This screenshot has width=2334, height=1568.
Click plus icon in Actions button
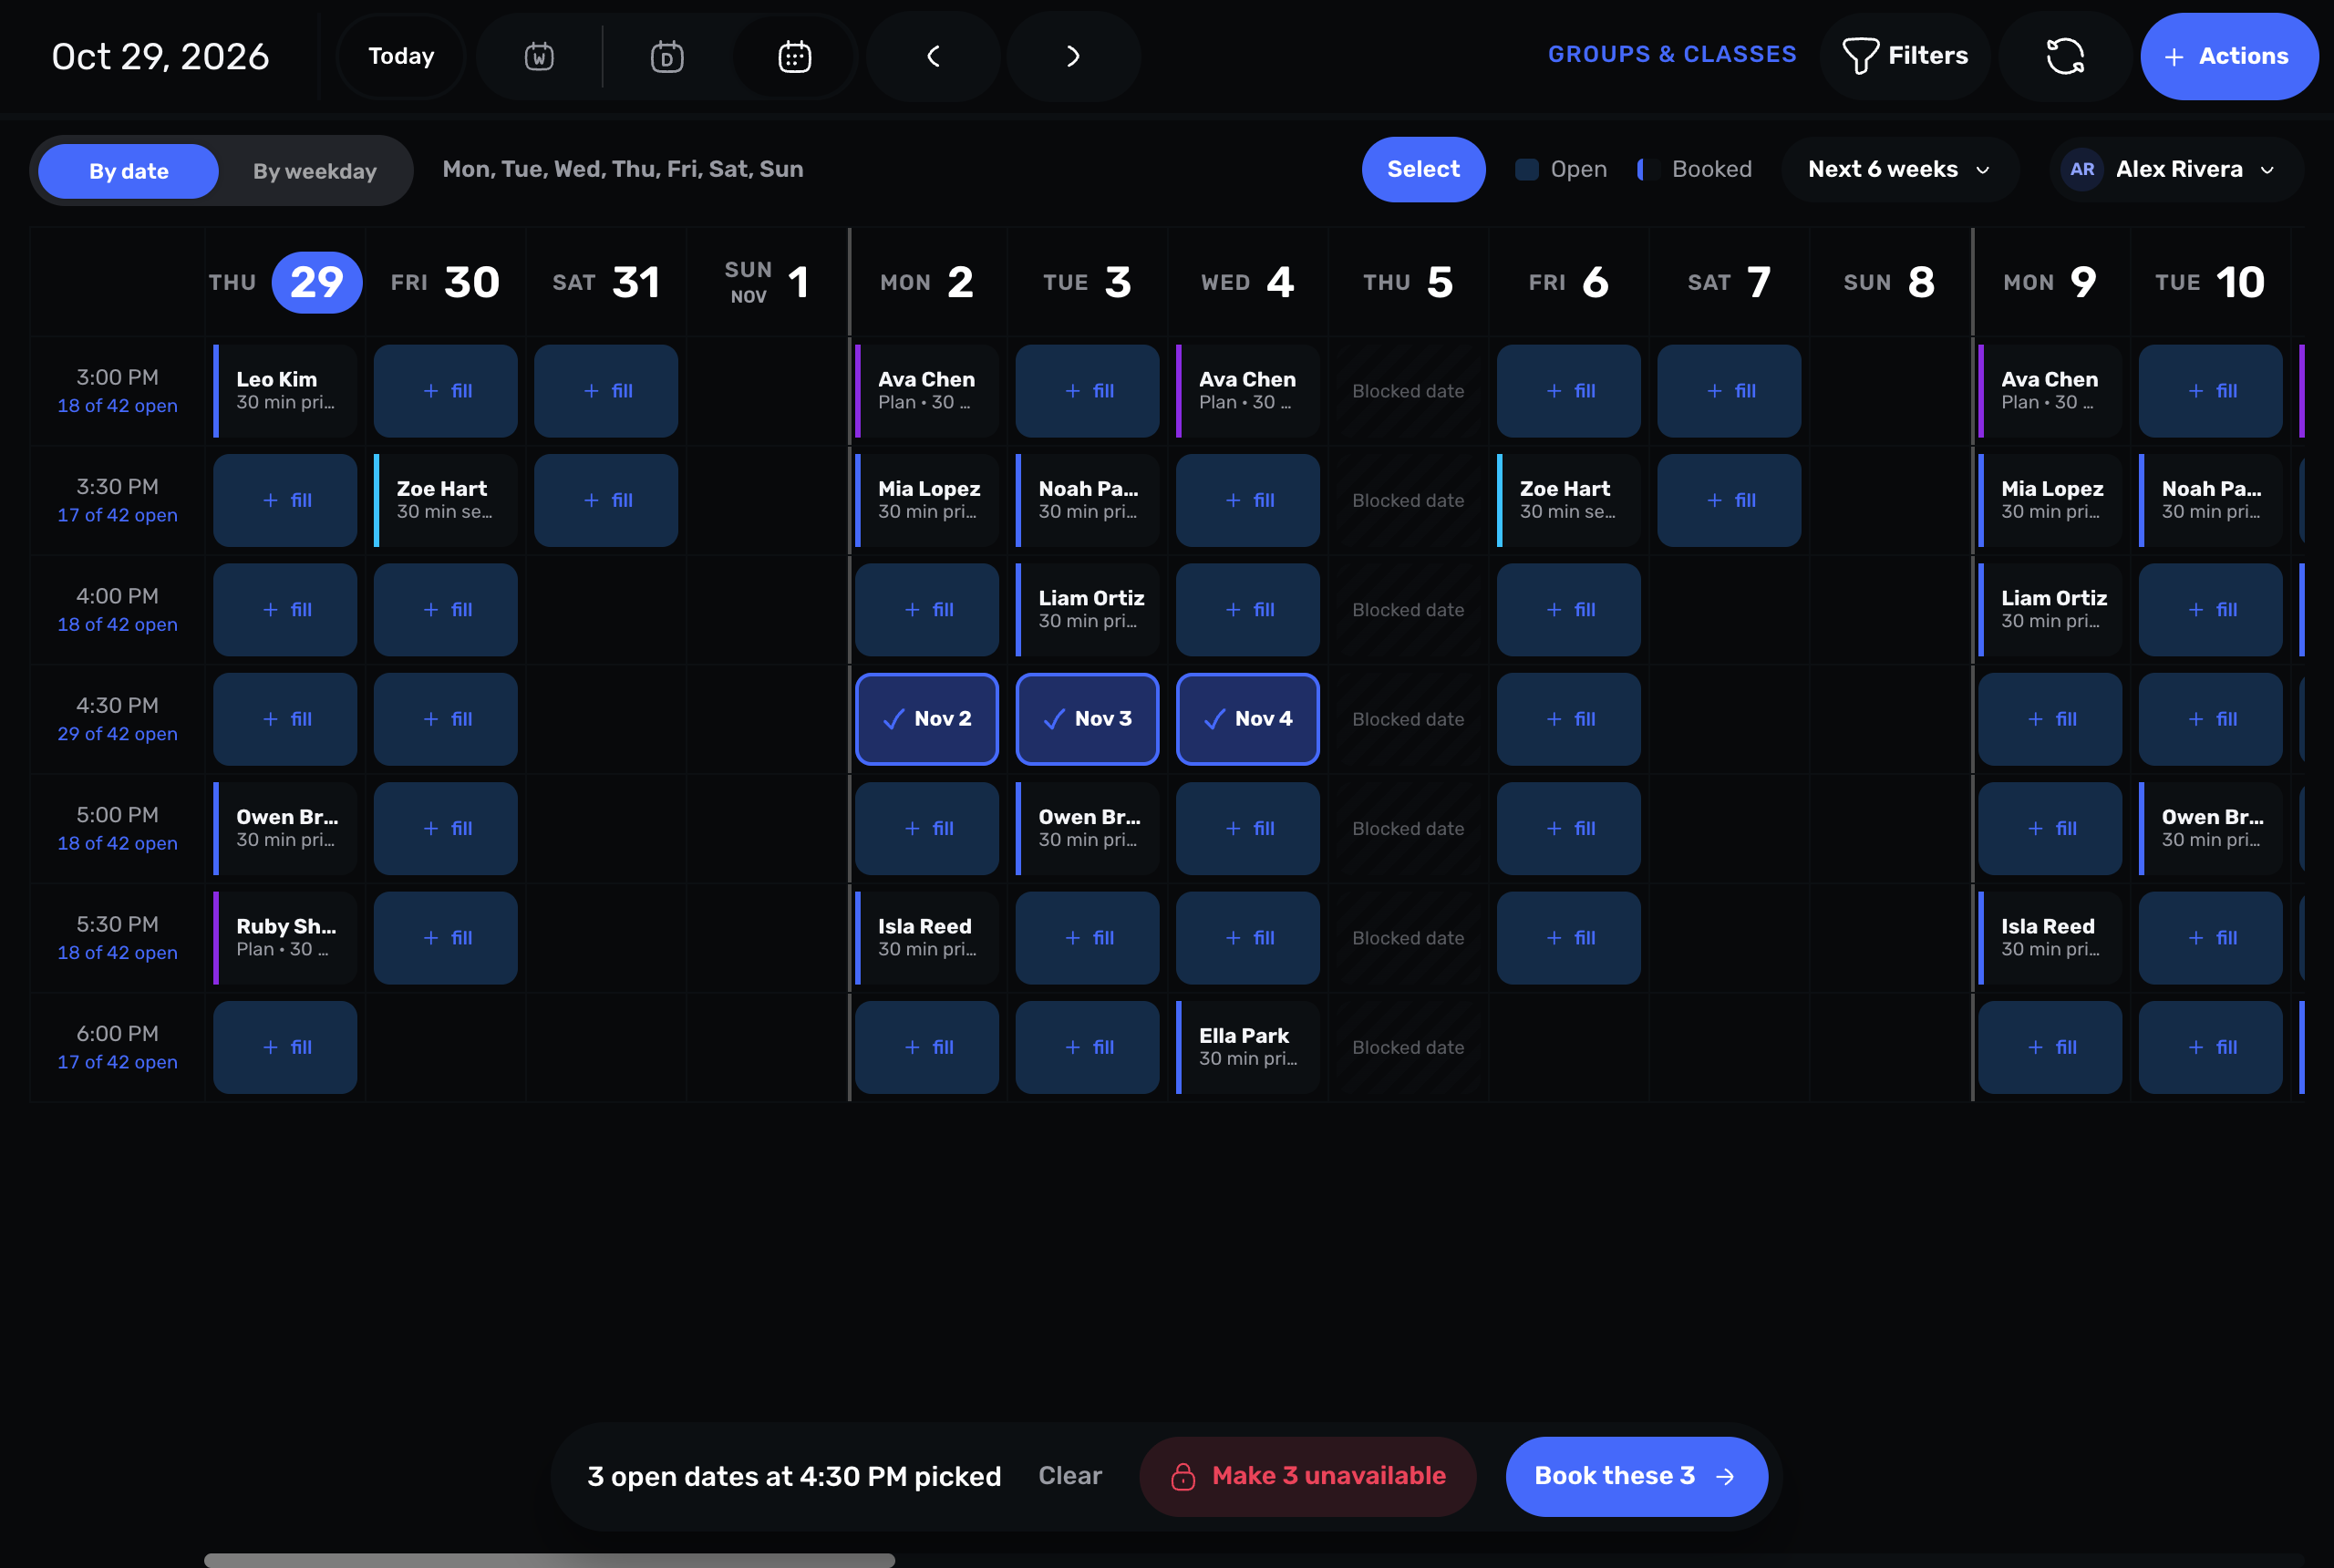click(2174, 57)
